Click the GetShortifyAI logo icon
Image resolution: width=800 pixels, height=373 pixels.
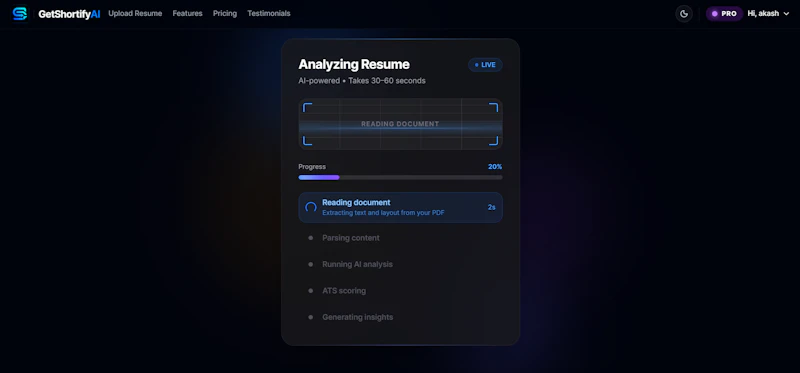[x=20, y=13]
